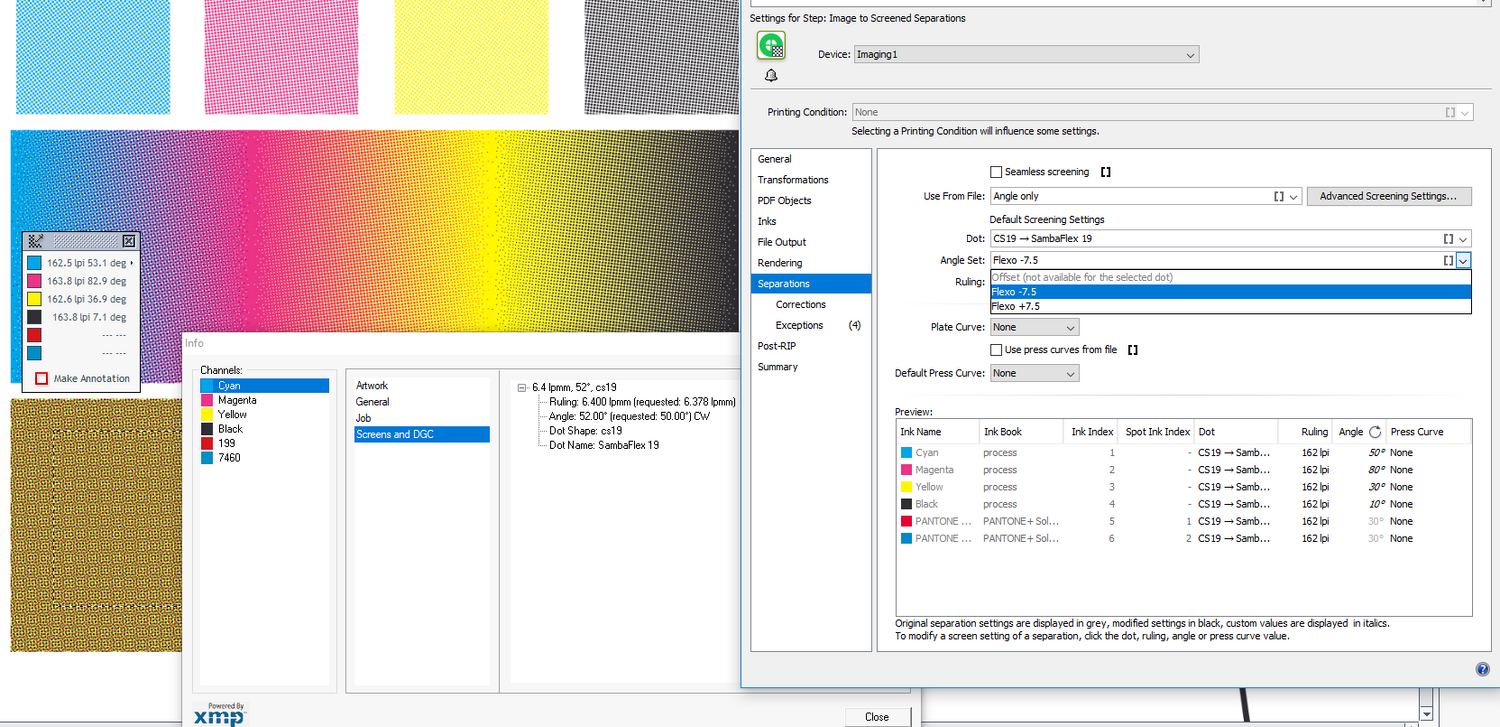The height and width of the screenshot is (727, 1500).
Task: Click the screen measure tool icon in floating panel
Action: click(x=36, y=241)
